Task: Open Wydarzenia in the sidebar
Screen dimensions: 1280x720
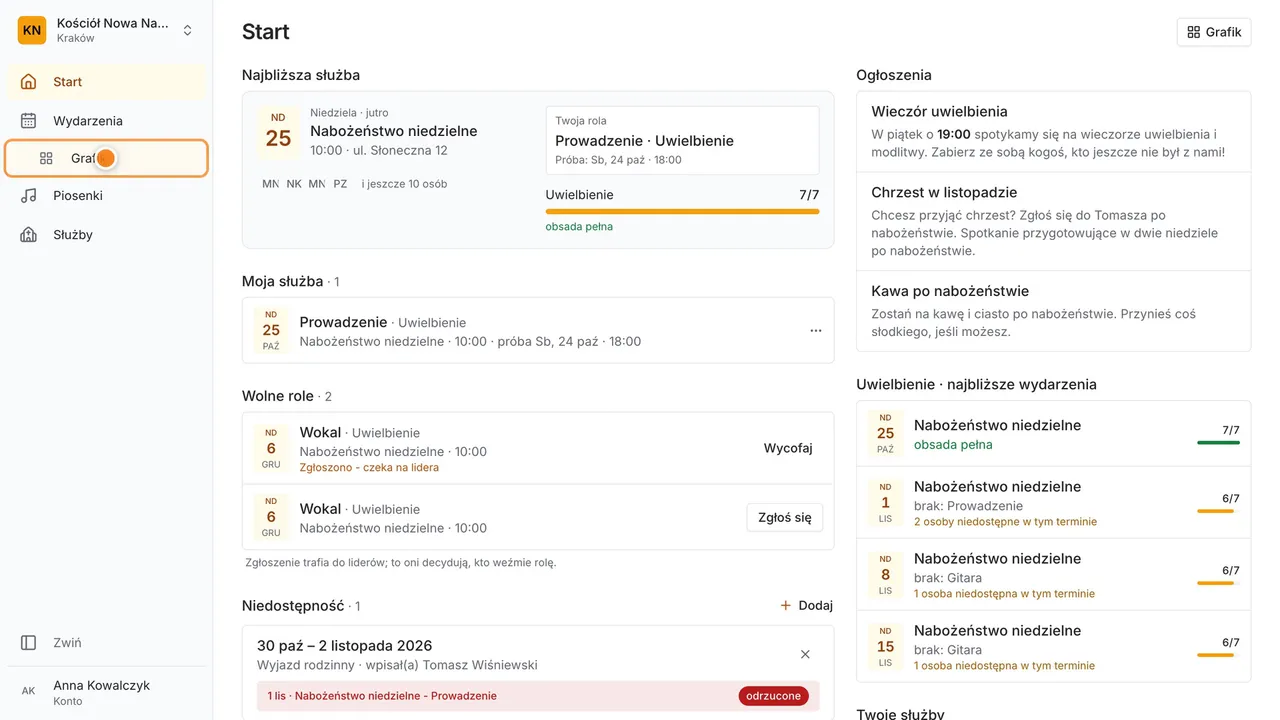Action: (107, 121)
